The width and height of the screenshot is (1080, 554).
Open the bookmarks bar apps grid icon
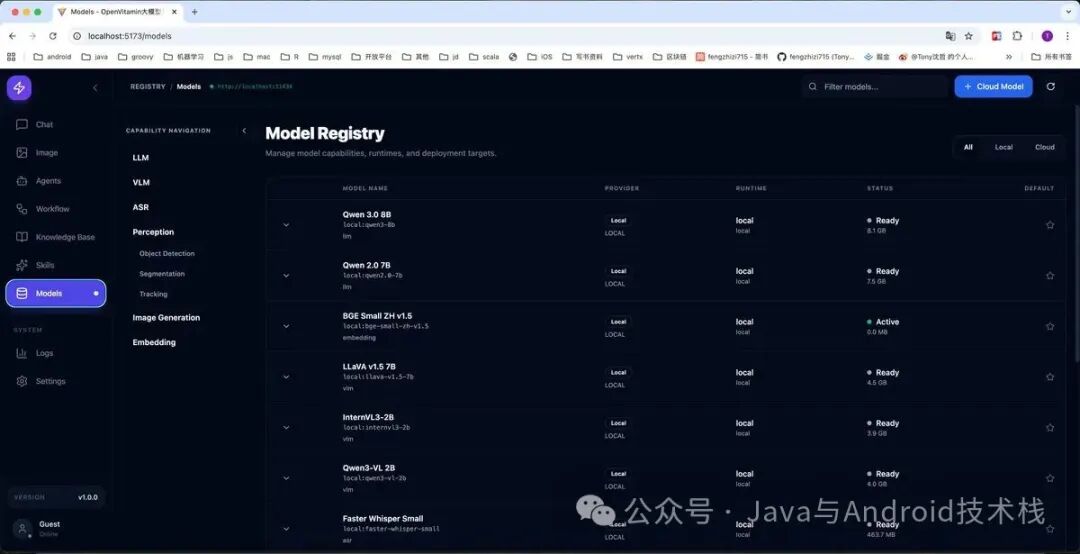pos(11,57)
